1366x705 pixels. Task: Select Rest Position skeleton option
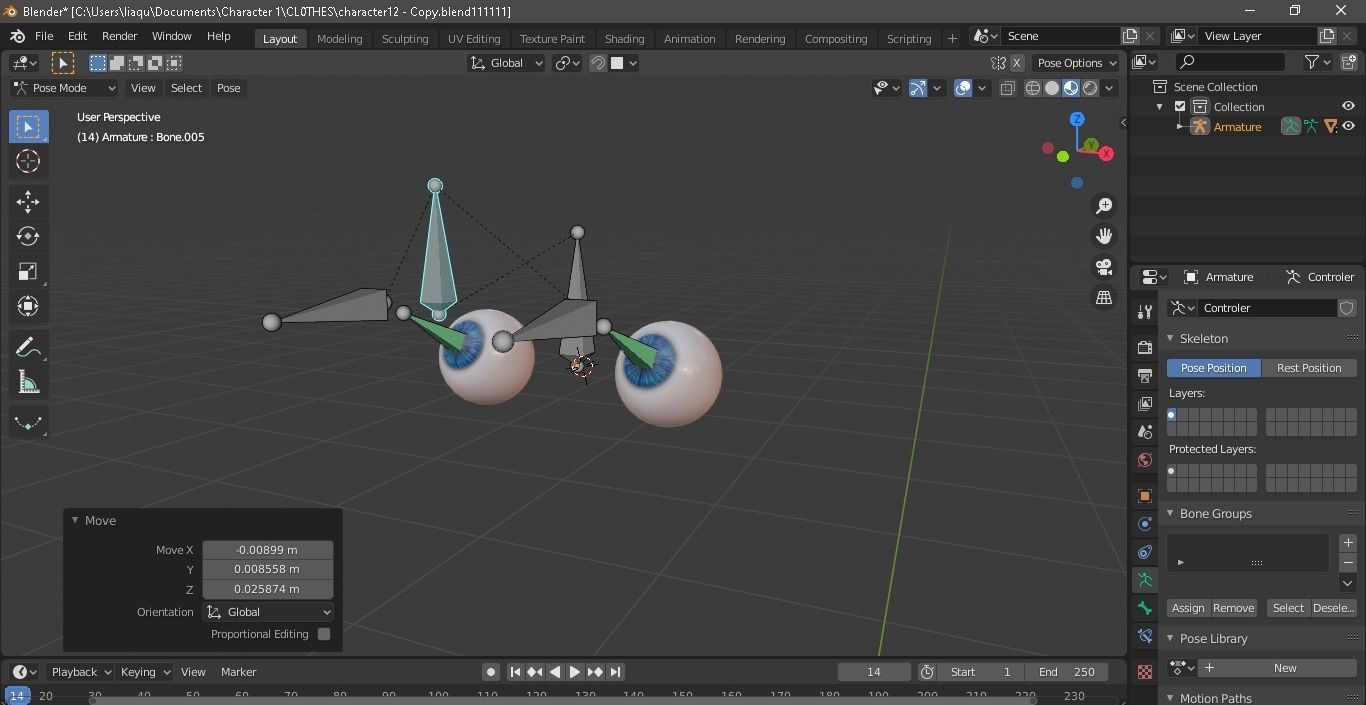tap(1309, 368)
